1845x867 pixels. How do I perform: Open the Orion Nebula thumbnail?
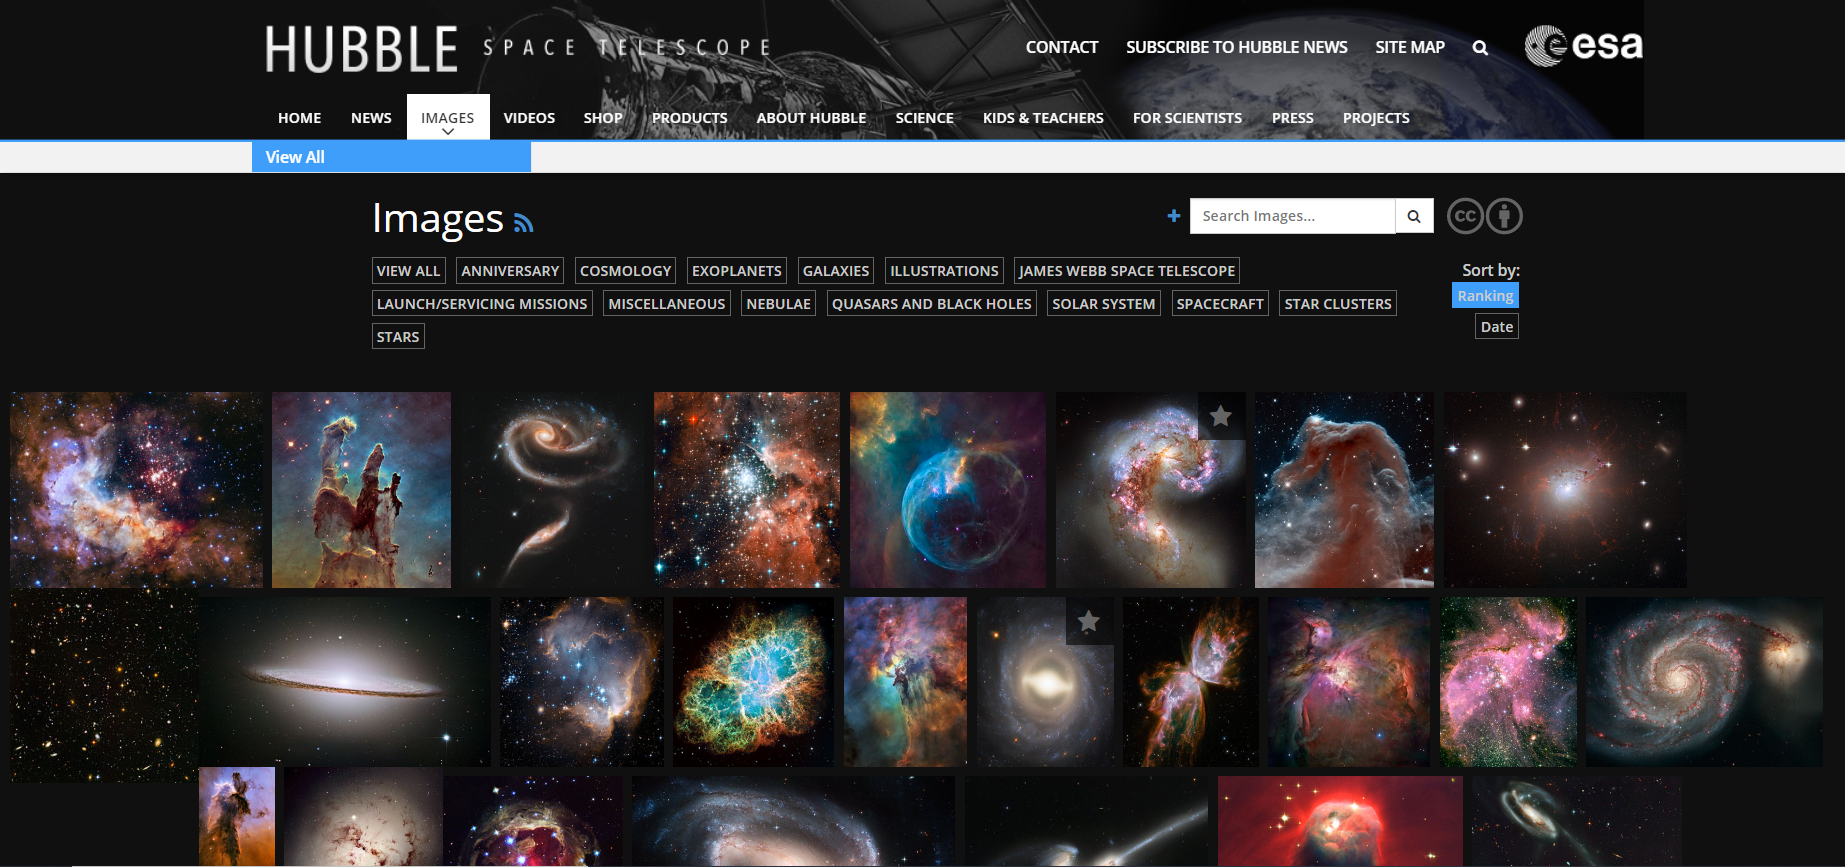pyautogui.click(x=1349, y=682)
